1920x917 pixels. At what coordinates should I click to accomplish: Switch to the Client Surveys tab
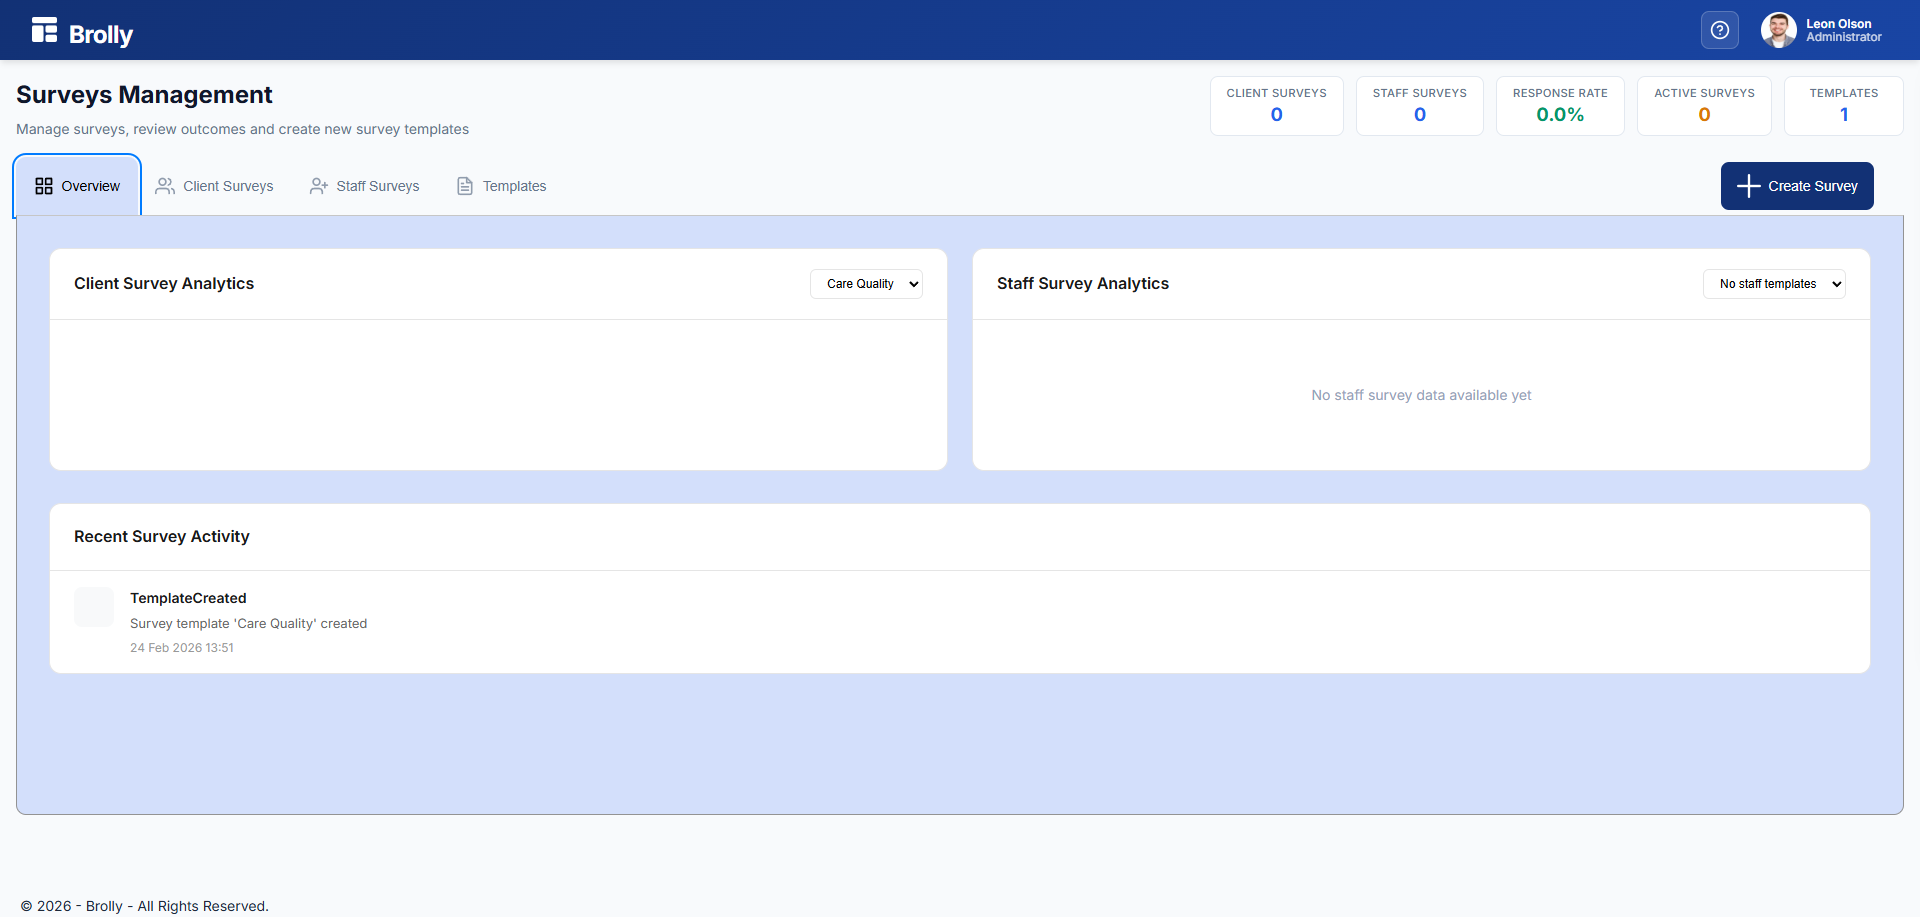(228, 186)
